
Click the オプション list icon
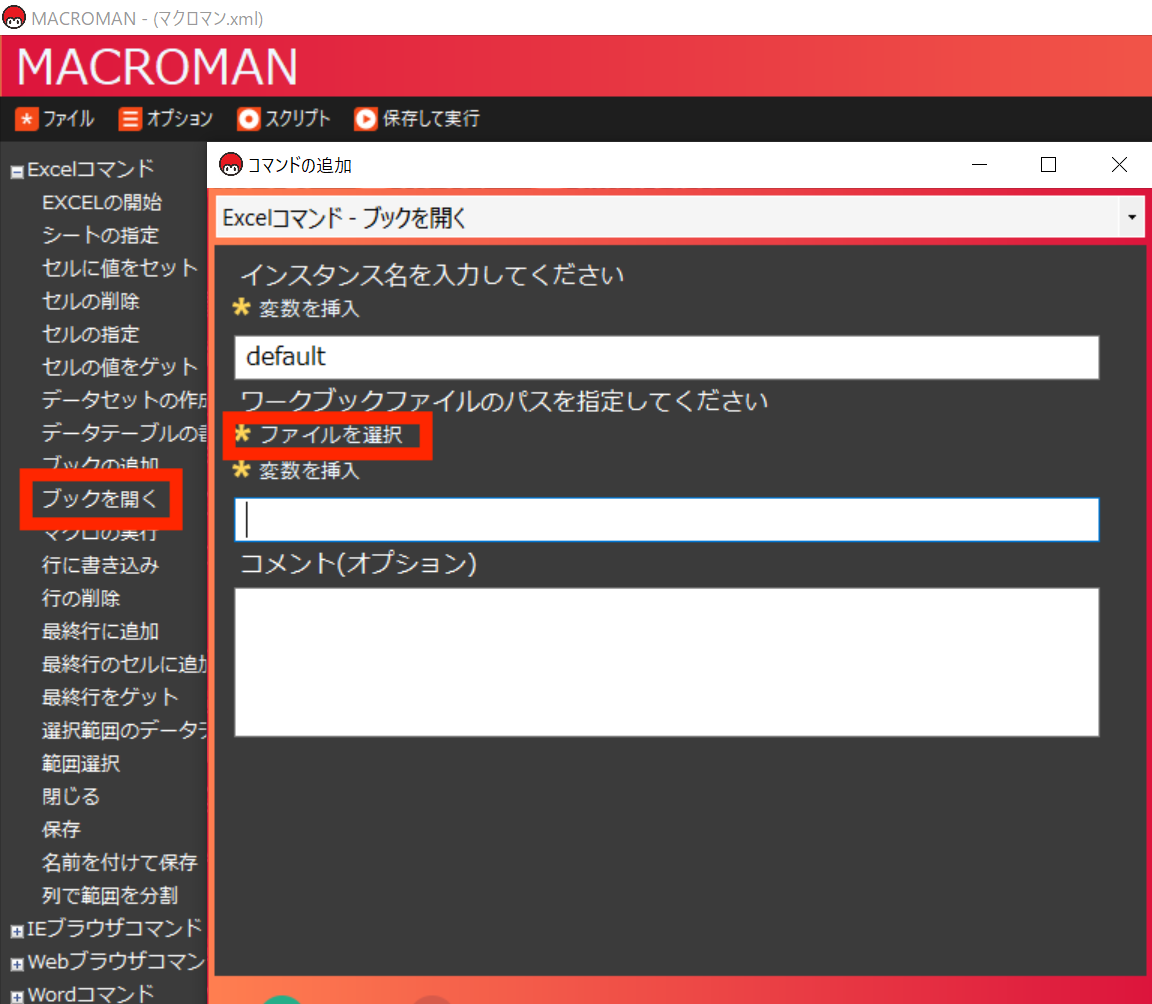pos(130,119)
